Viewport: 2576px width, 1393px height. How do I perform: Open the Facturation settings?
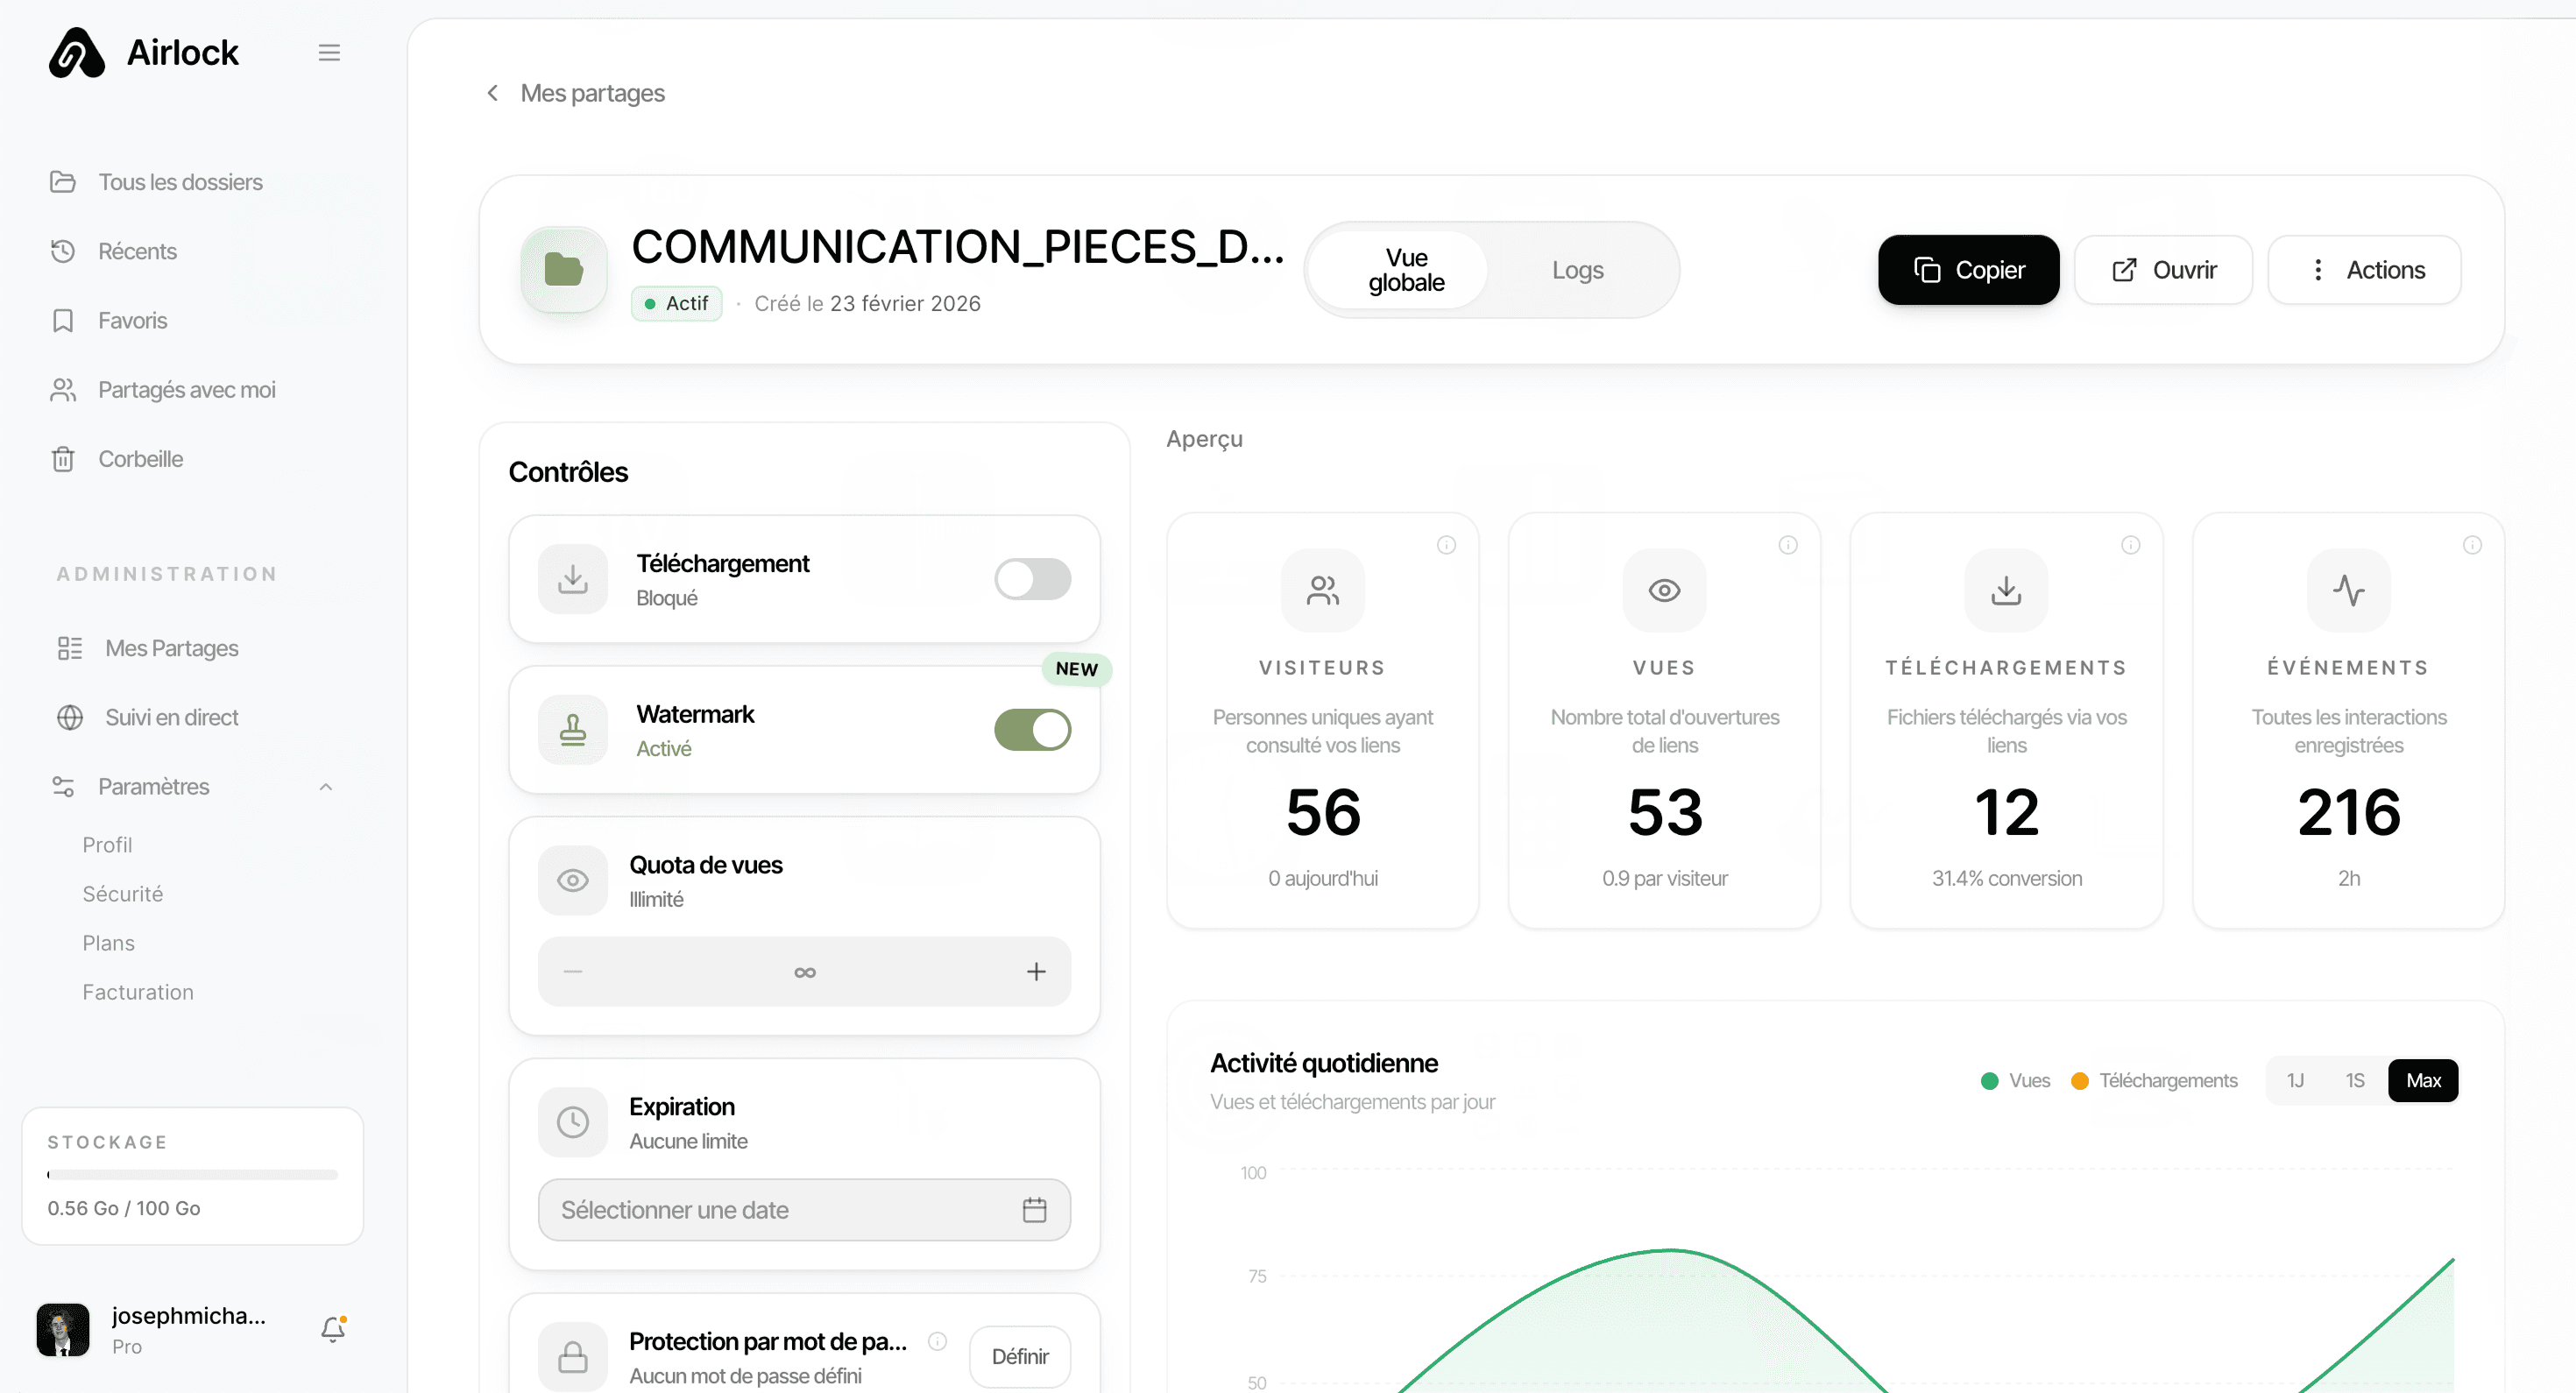138,992
